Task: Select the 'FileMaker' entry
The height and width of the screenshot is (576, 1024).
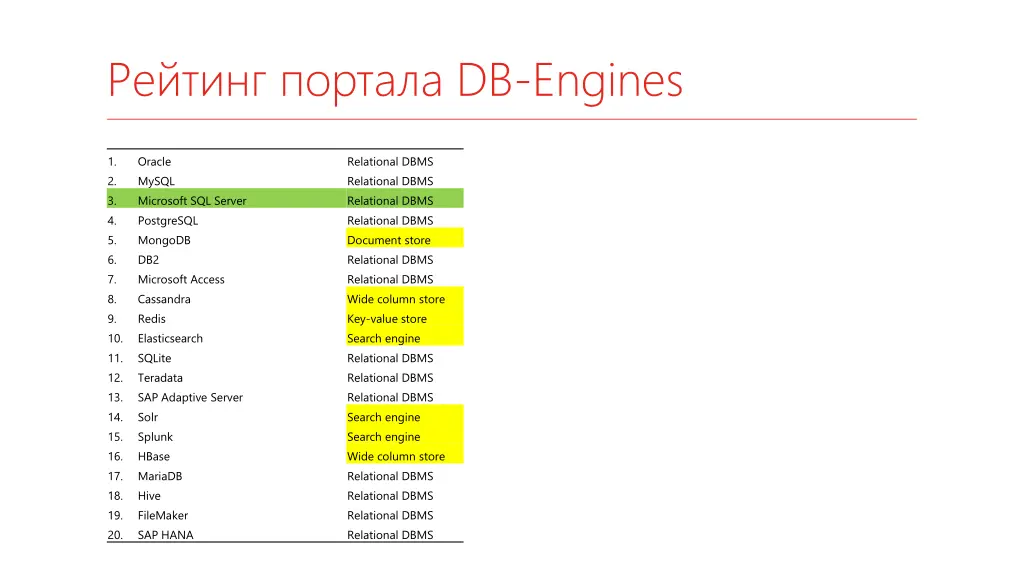Action: point(163,515)
